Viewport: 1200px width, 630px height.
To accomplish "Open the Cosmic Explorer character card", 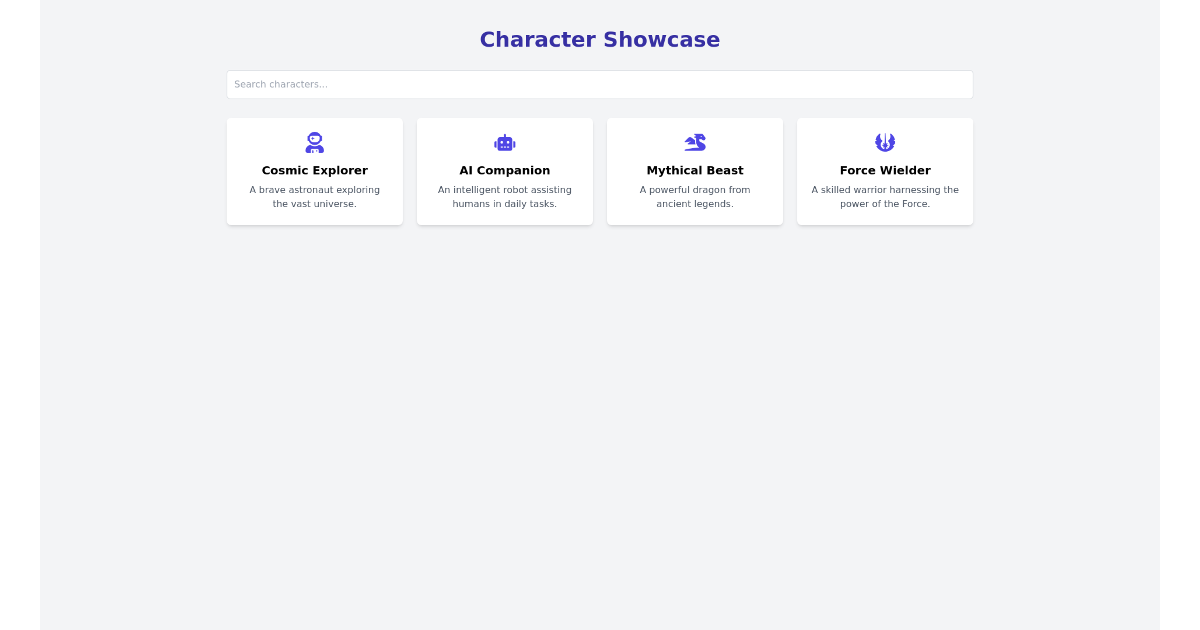I will [x=315, y=171].
